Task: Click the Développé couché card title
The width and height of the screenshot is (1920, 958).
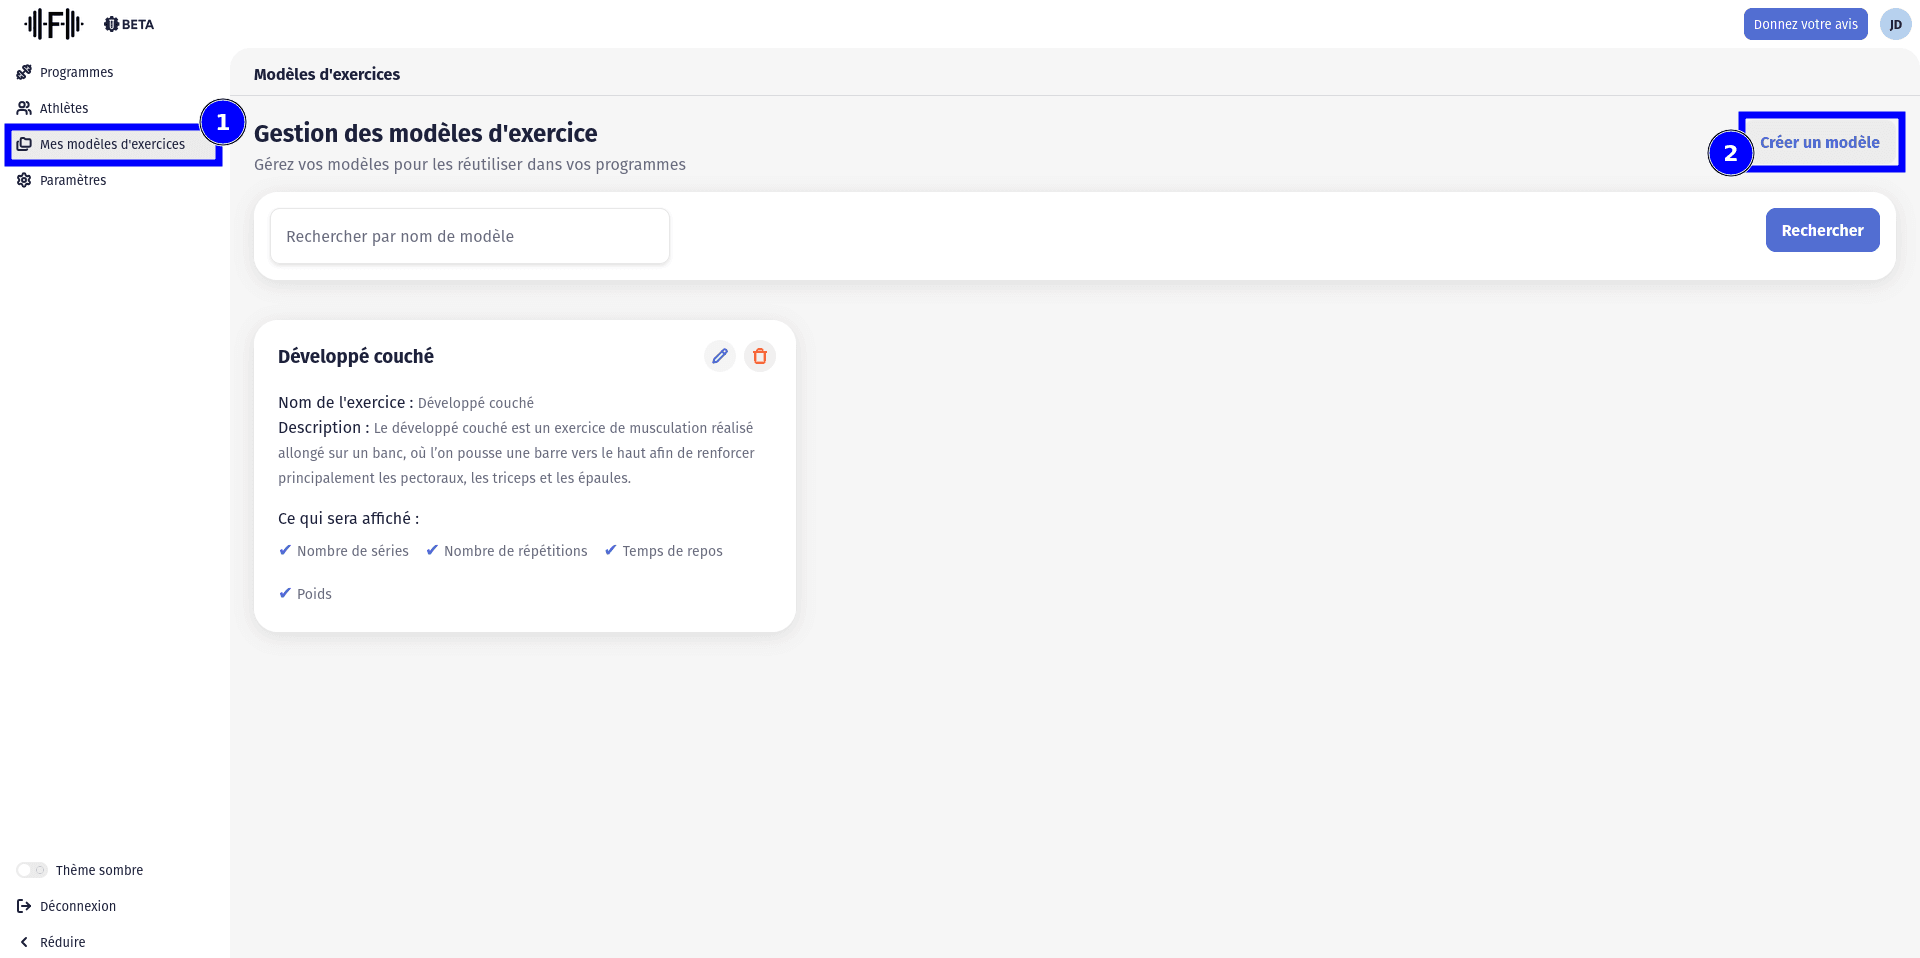Action: (x=356, y=356)
